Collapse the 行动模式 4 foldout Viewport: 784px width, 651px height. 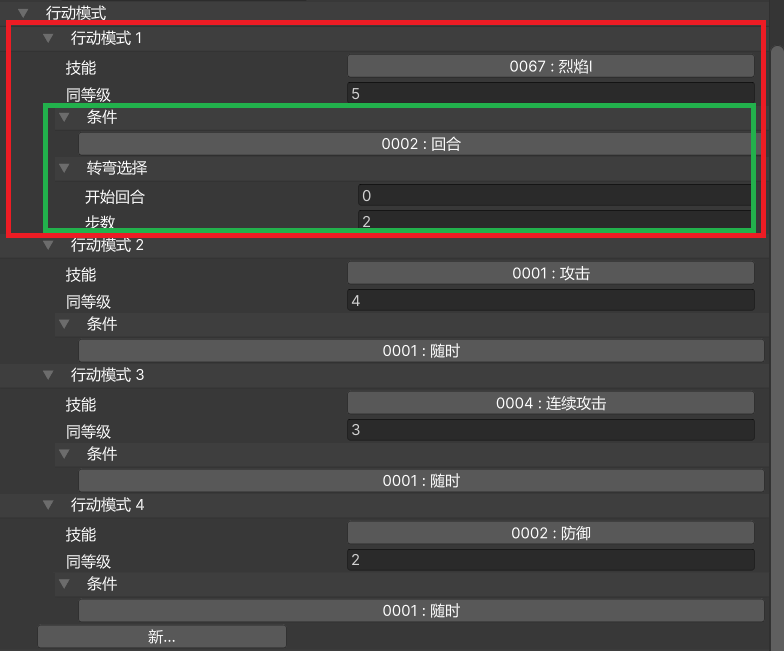point(47,505)
